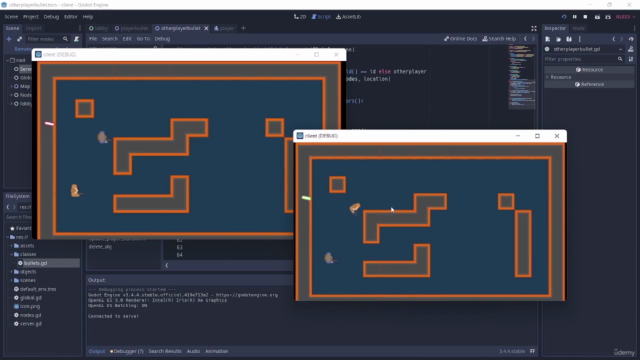The image size is (640, 360).
Task: Stop the running project
Action: point(585,17)
